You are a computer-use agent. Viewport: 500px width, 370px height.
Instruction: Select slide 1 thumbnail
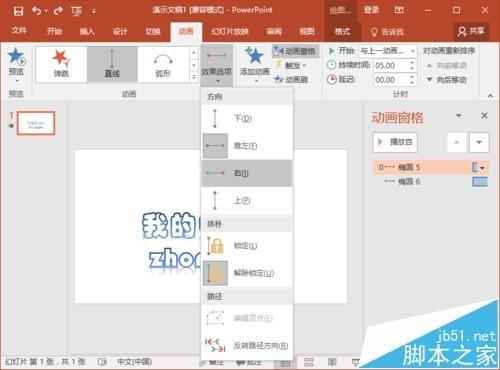point(36,123)
